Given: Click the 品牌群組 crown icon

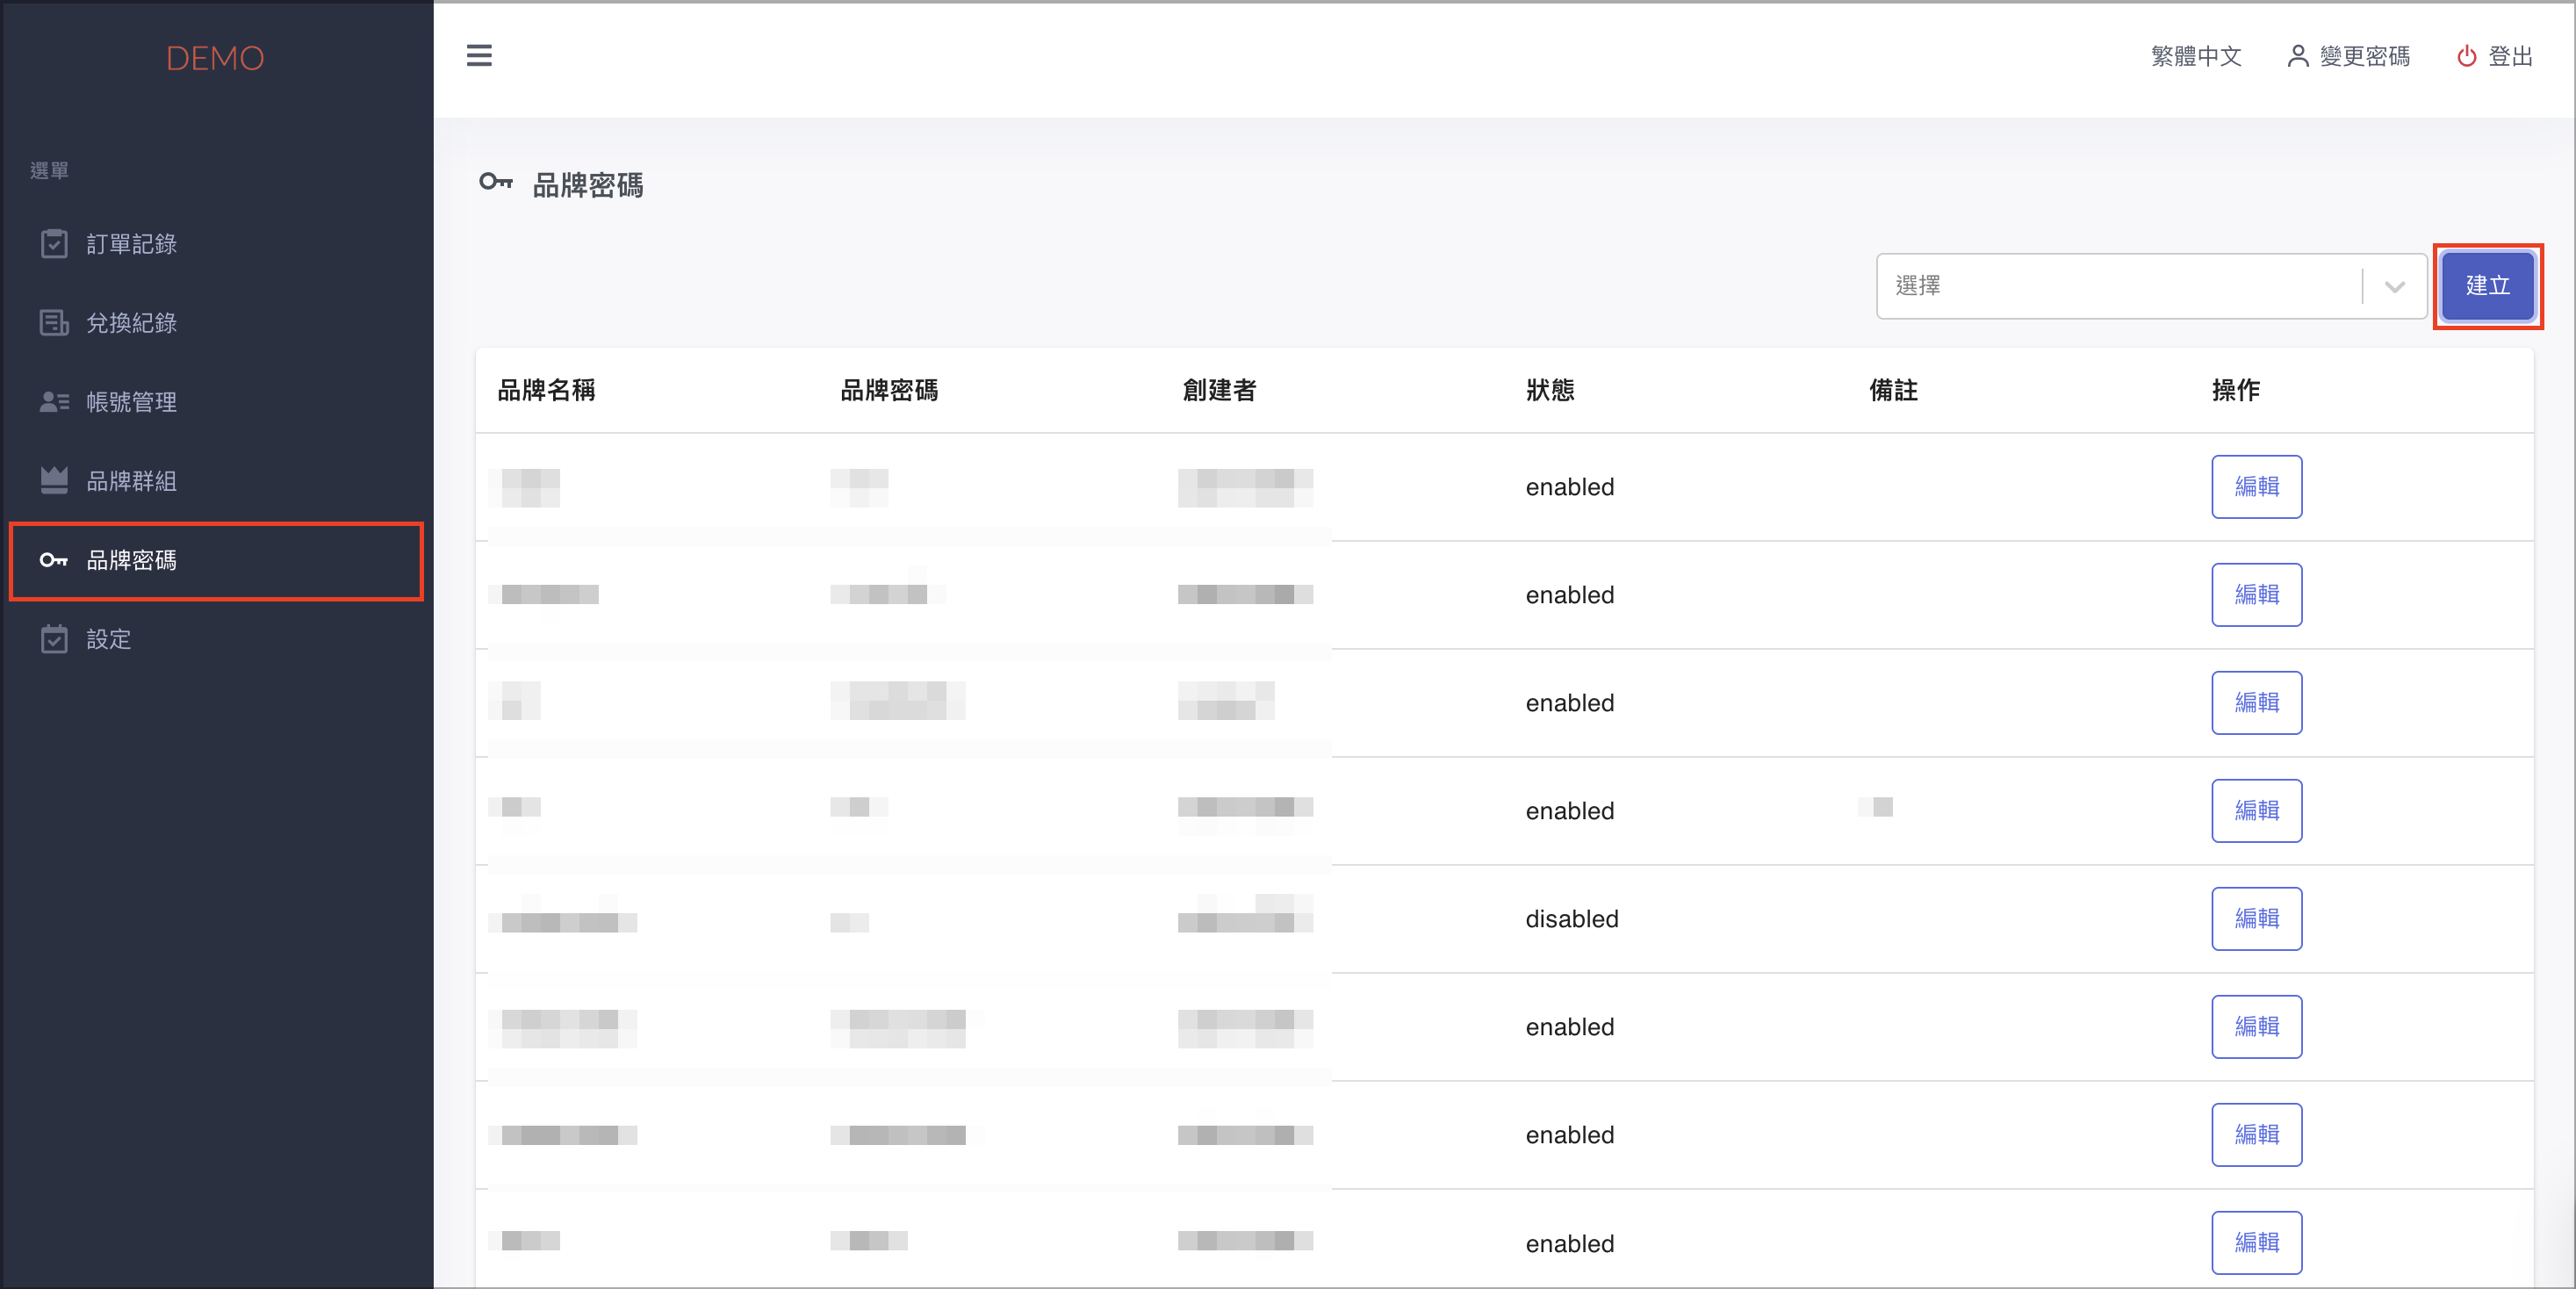Looking at the screenshot, I should [54, 481].
